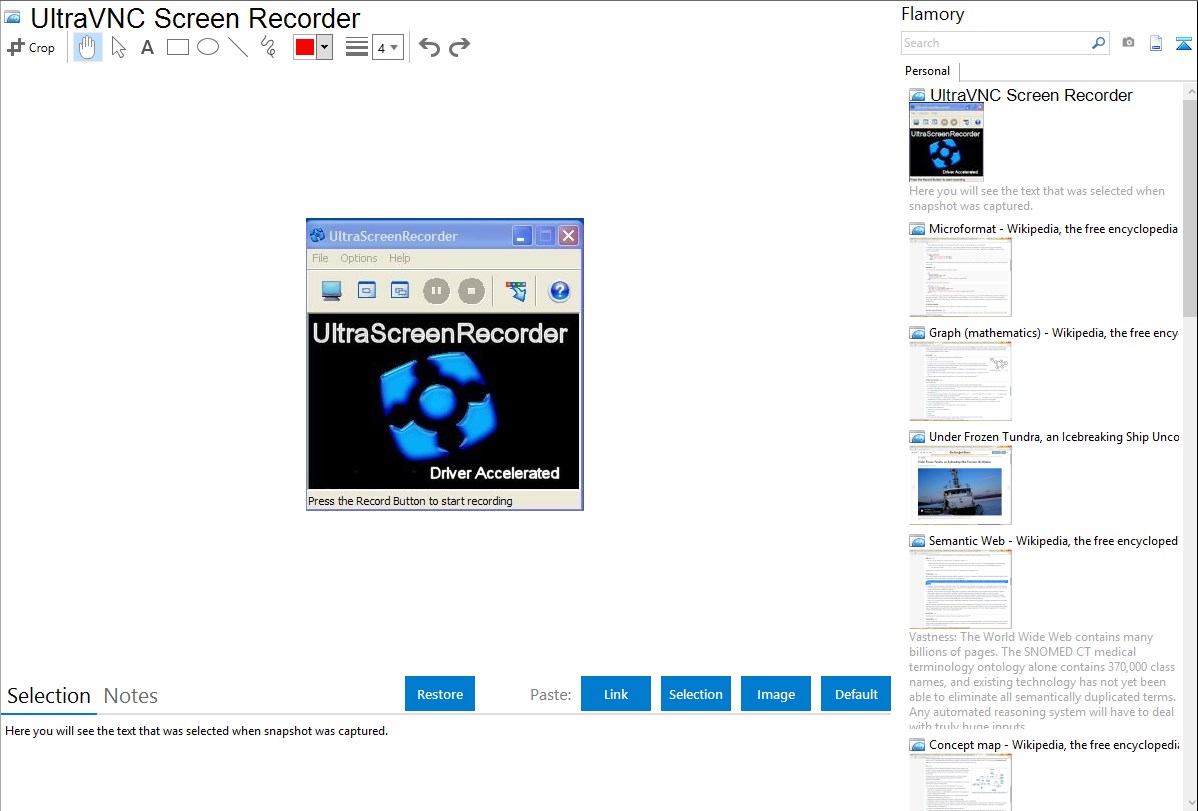Close the UltraScreenRecorder window

pos(568,236)
